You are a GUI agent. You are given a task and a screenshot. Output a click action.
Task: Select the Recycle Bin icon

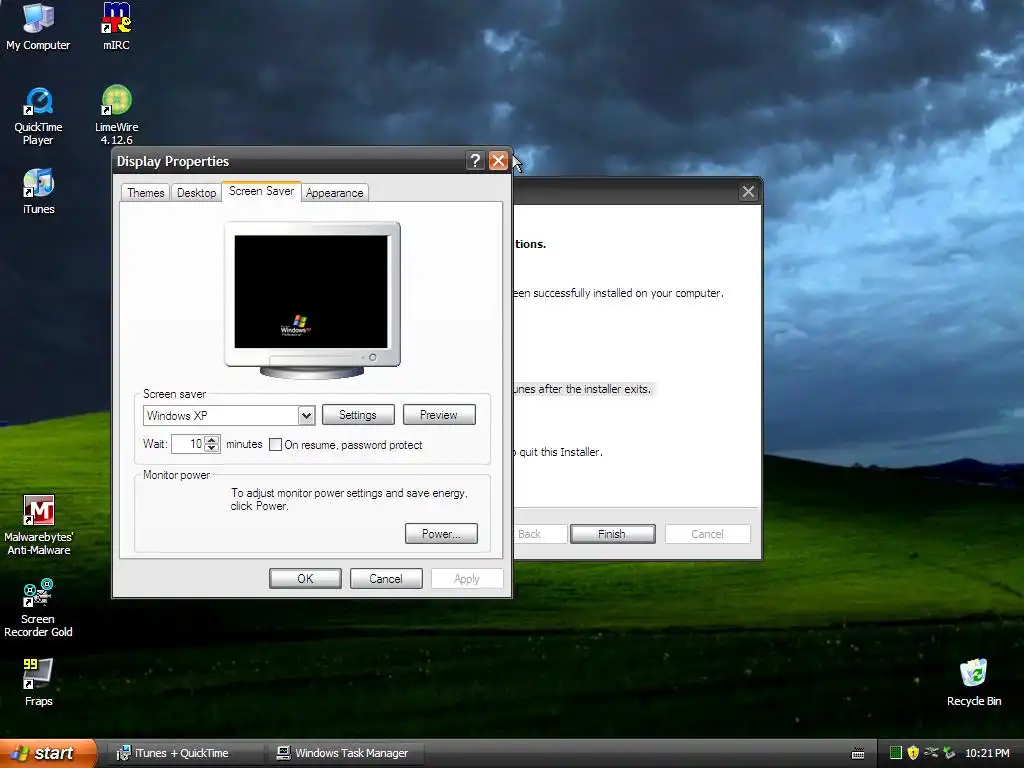[974, 682]
